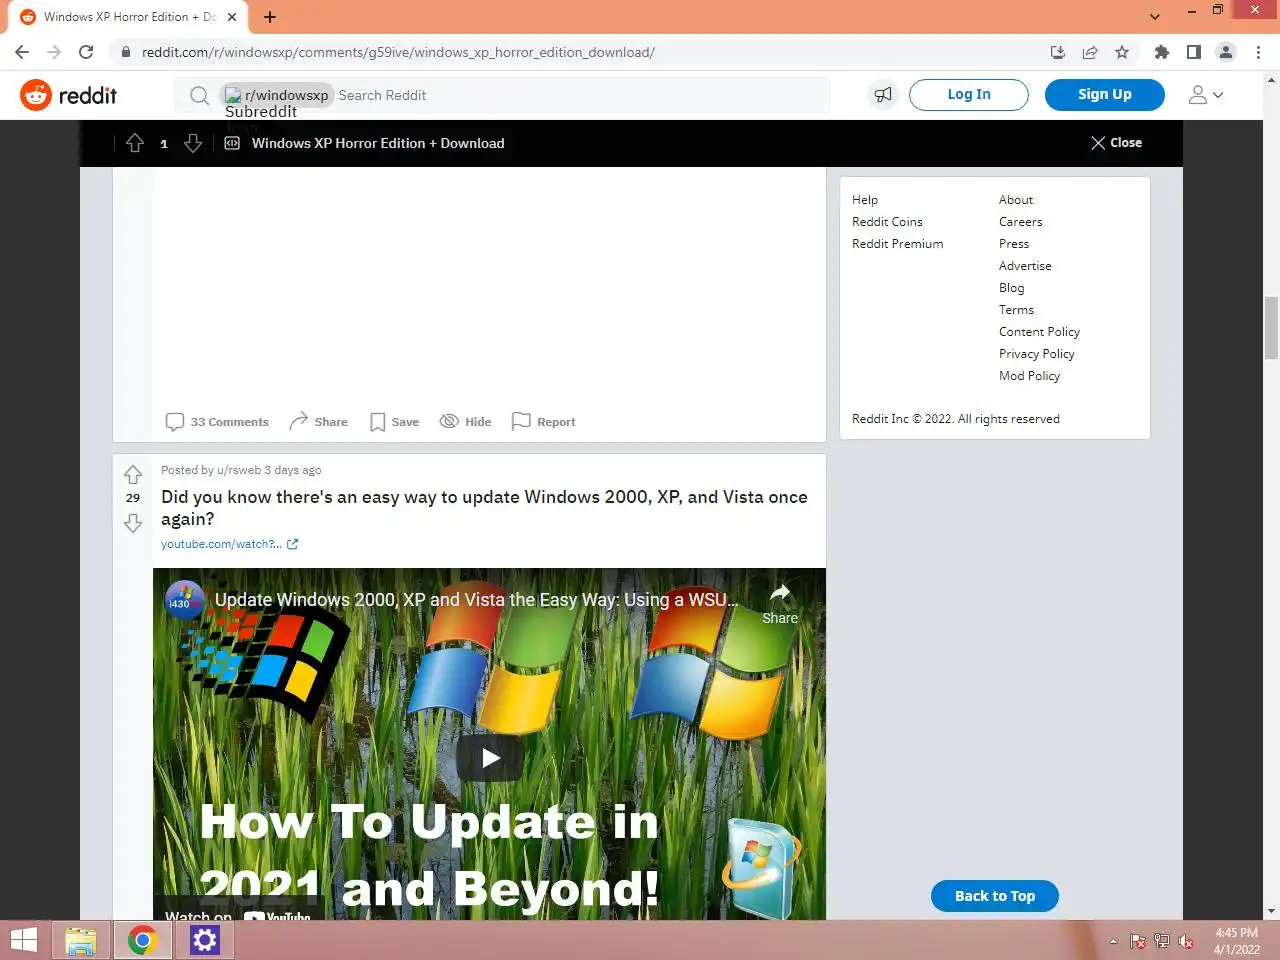Viewport: 1280px width, 960px height.
Task: Click the YouTube video Share arrow
Action: [x=780, y=603]
